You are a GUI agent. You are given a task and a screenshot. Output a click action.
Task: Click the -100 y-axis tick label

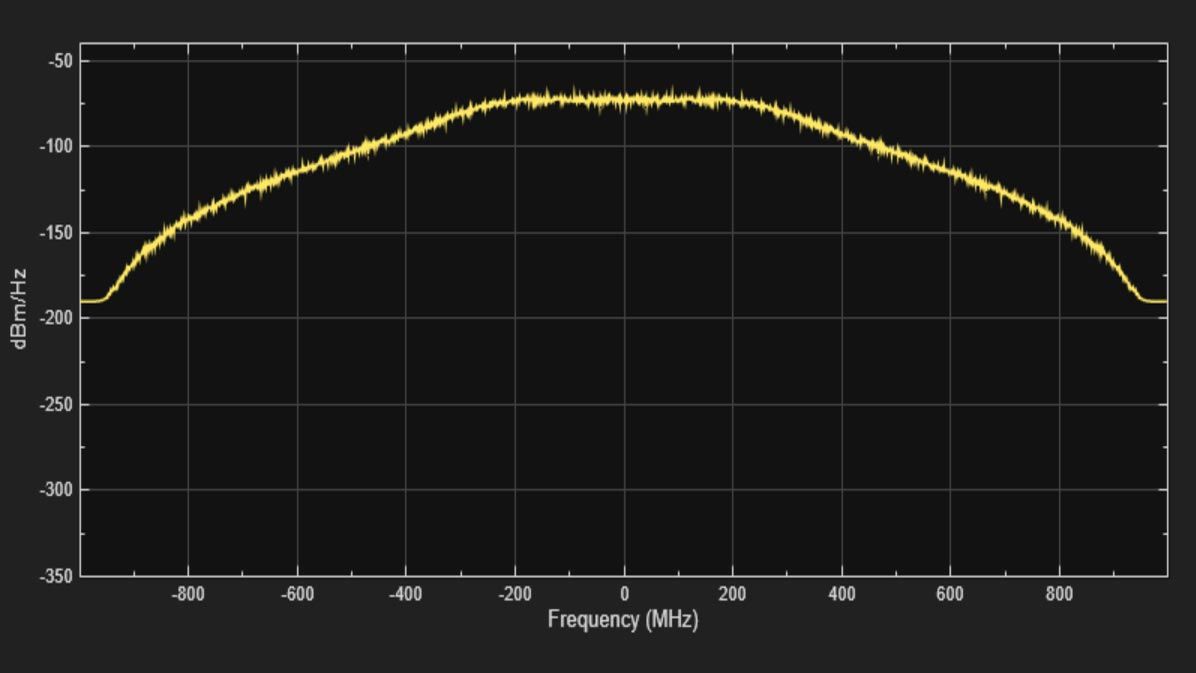pyautogui.click(x=55, y=147)
